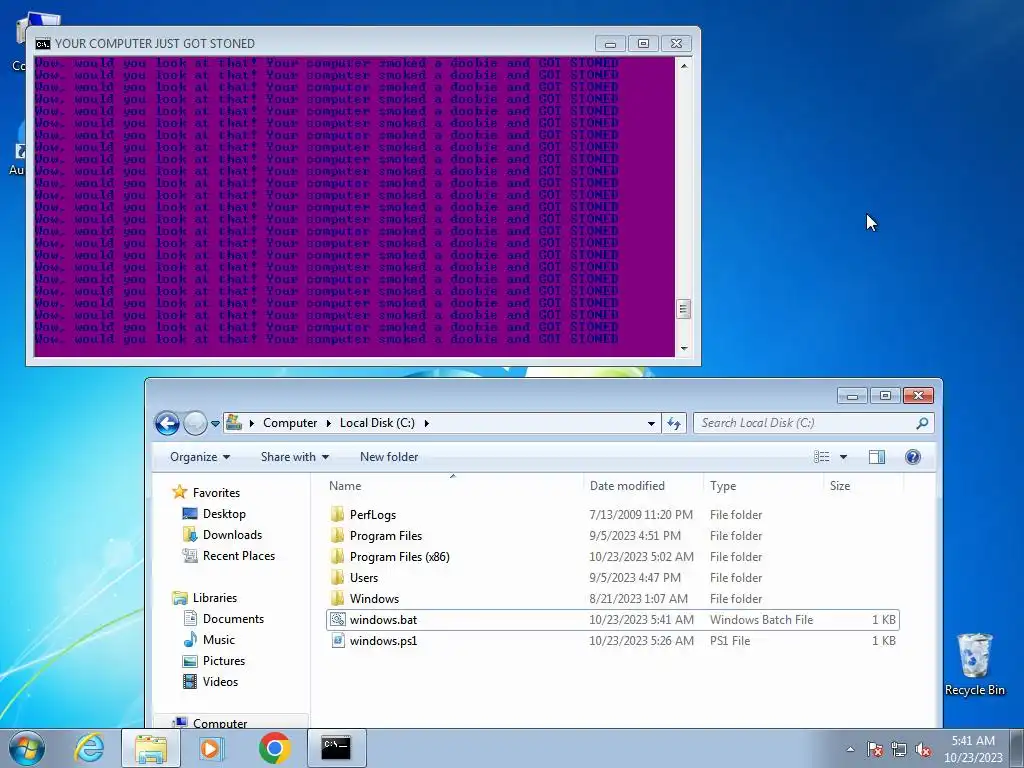1024x768 pixels.
Task: Show hidden tray icons arrow
Action: pos(850,749)
